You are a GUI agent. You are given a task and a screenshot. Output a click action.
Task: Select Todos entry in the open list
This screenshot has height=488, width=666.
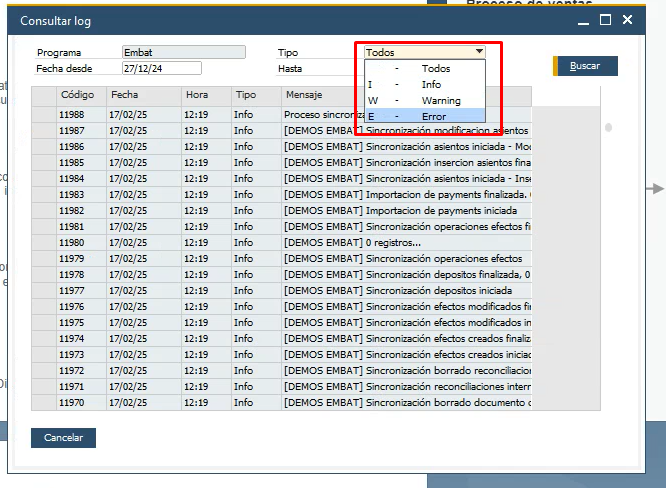pyautogui.click(x=425, y=68)
